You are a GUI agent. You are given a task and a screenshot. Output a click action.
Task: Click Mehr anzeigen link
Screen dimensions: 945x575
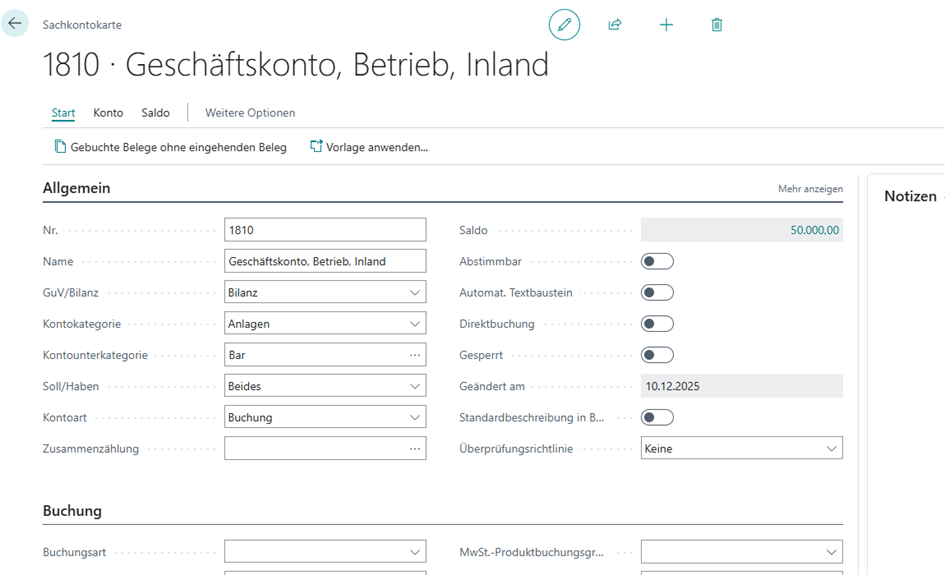tap(810, 189)
